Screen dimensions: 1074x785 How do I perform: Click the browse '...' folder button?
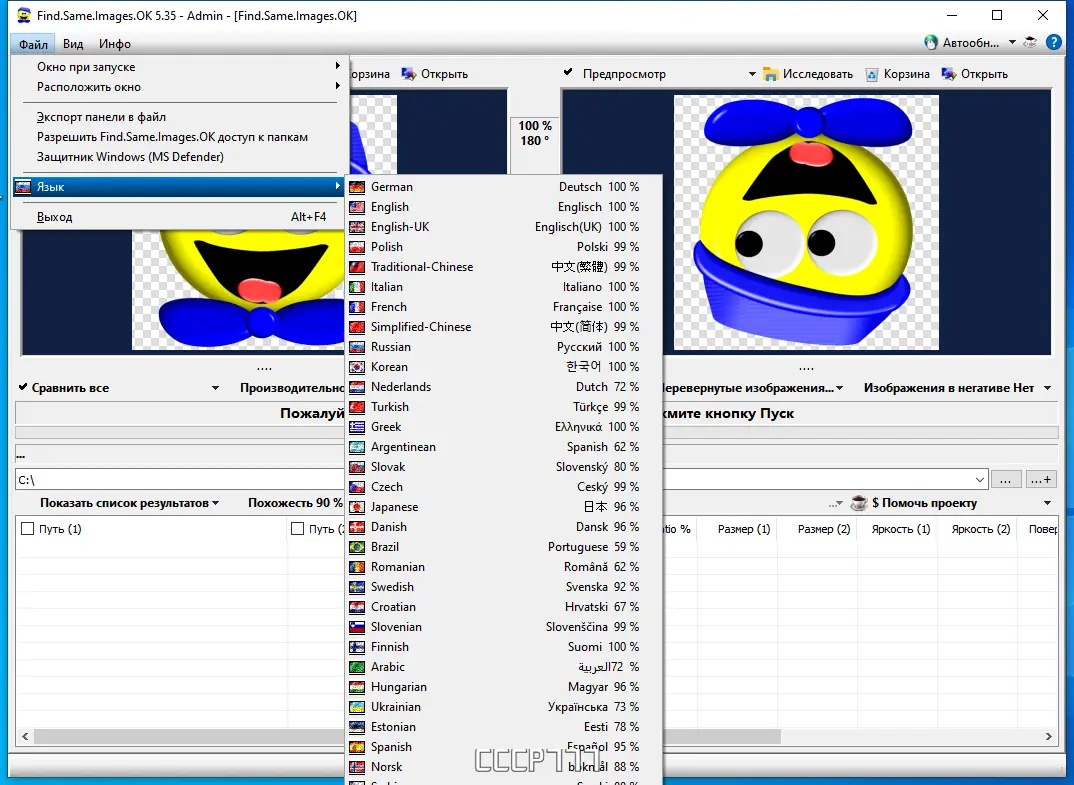click(x=1005, y=479)
